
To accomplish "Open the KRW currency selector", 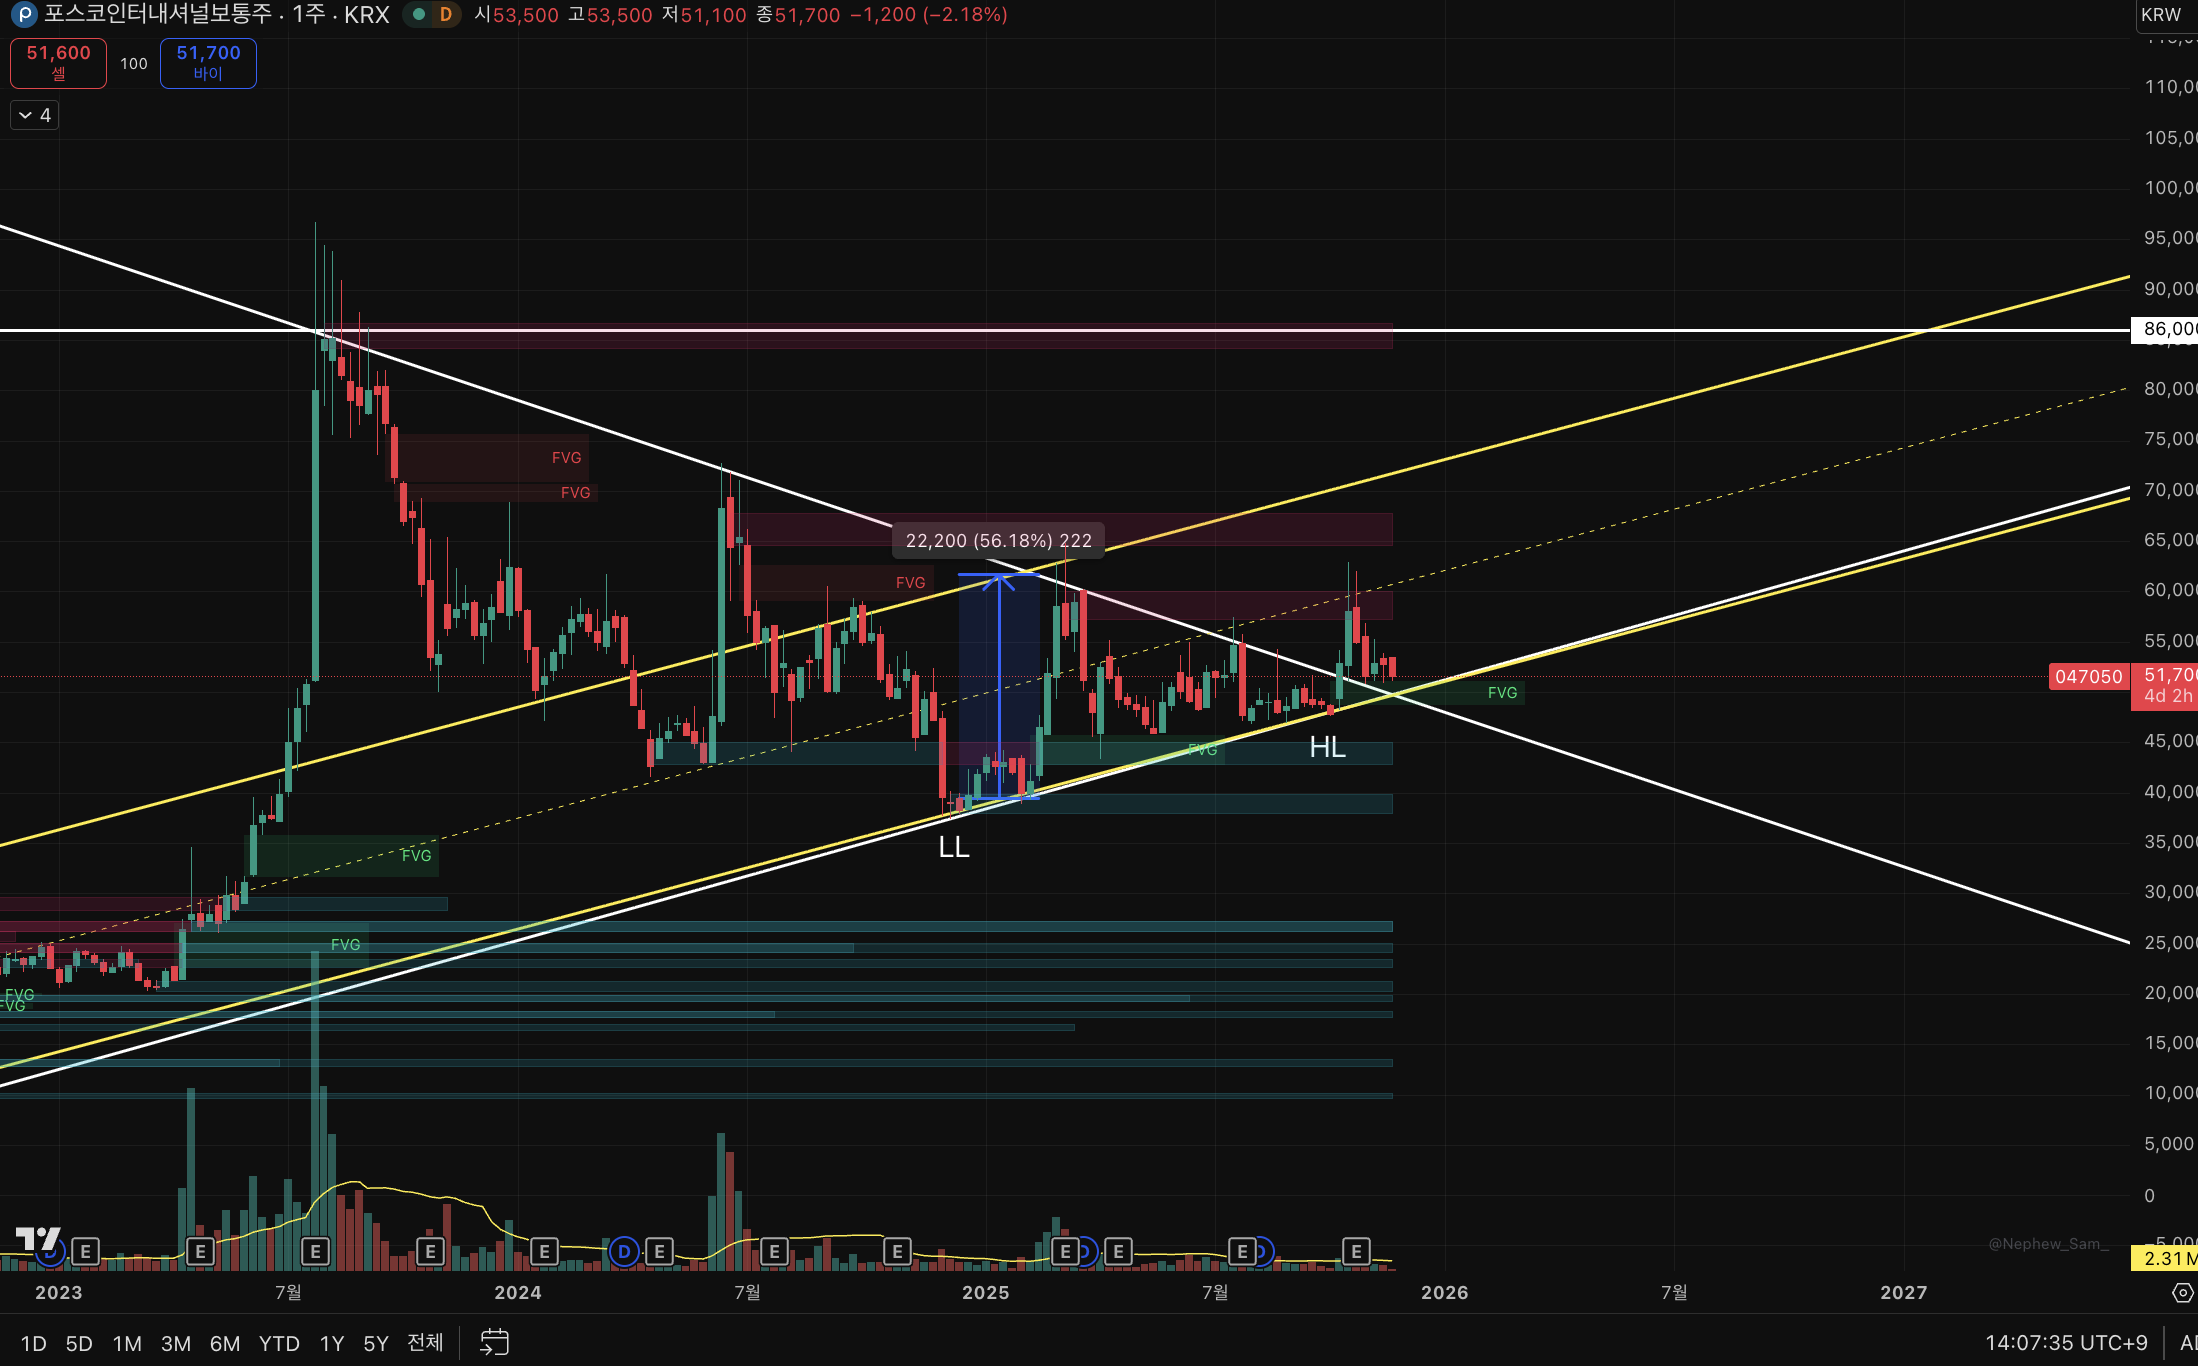I will pos(2162,15).
